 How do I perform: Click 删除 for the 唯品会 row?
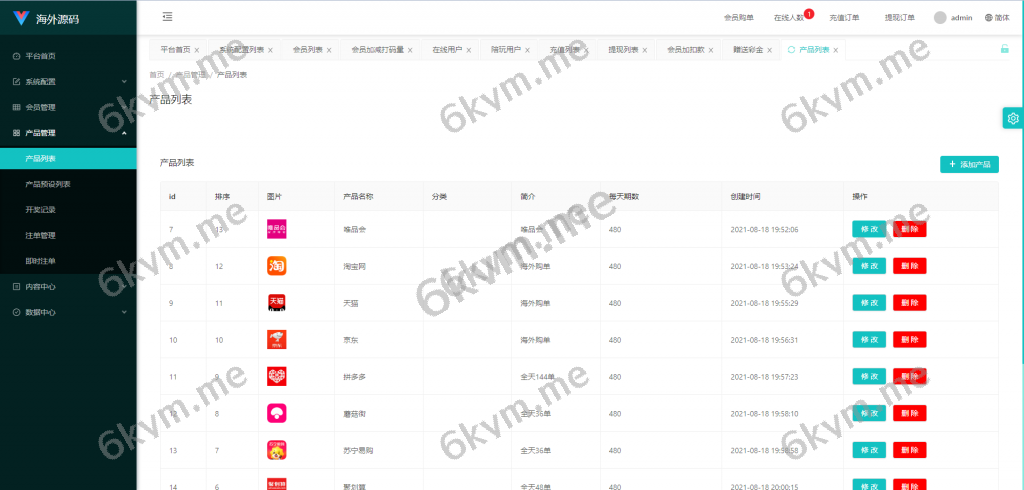point(910,229)
